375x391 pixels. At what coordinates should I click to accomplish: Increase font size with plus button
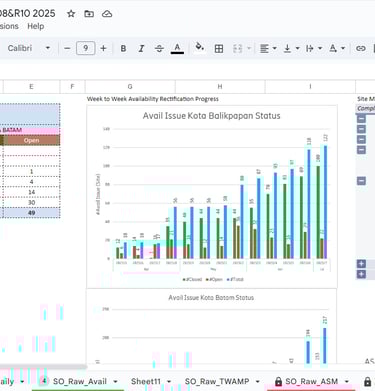103,48
